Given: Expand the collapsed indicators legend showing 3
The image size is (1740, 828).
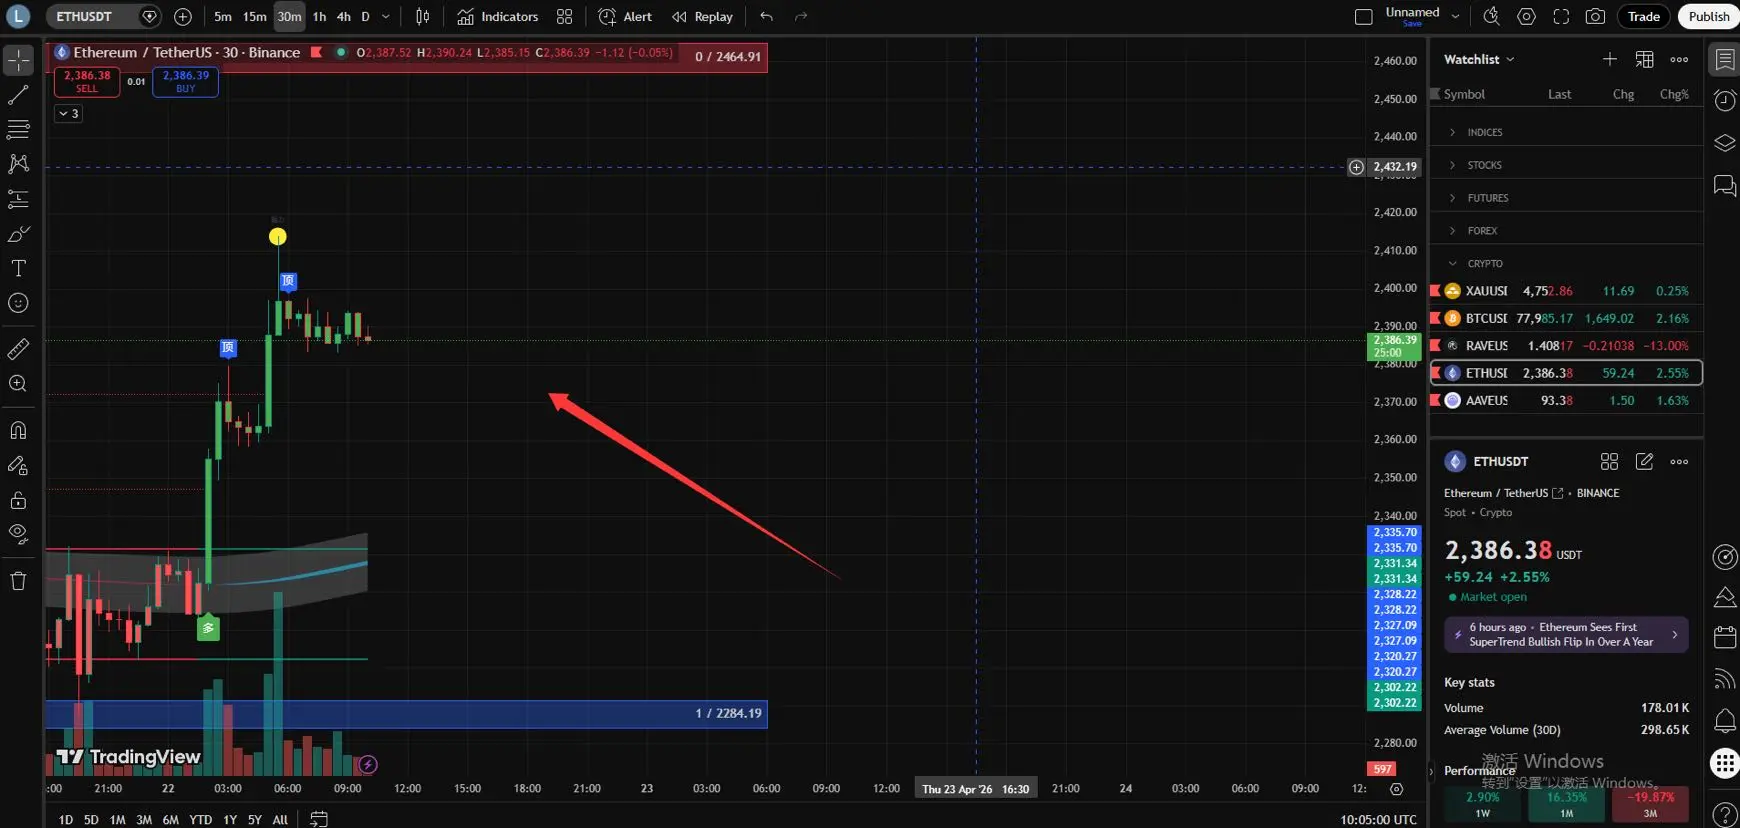Looking at the screenshot, I should pyautogui.click(x=68, y=114).
